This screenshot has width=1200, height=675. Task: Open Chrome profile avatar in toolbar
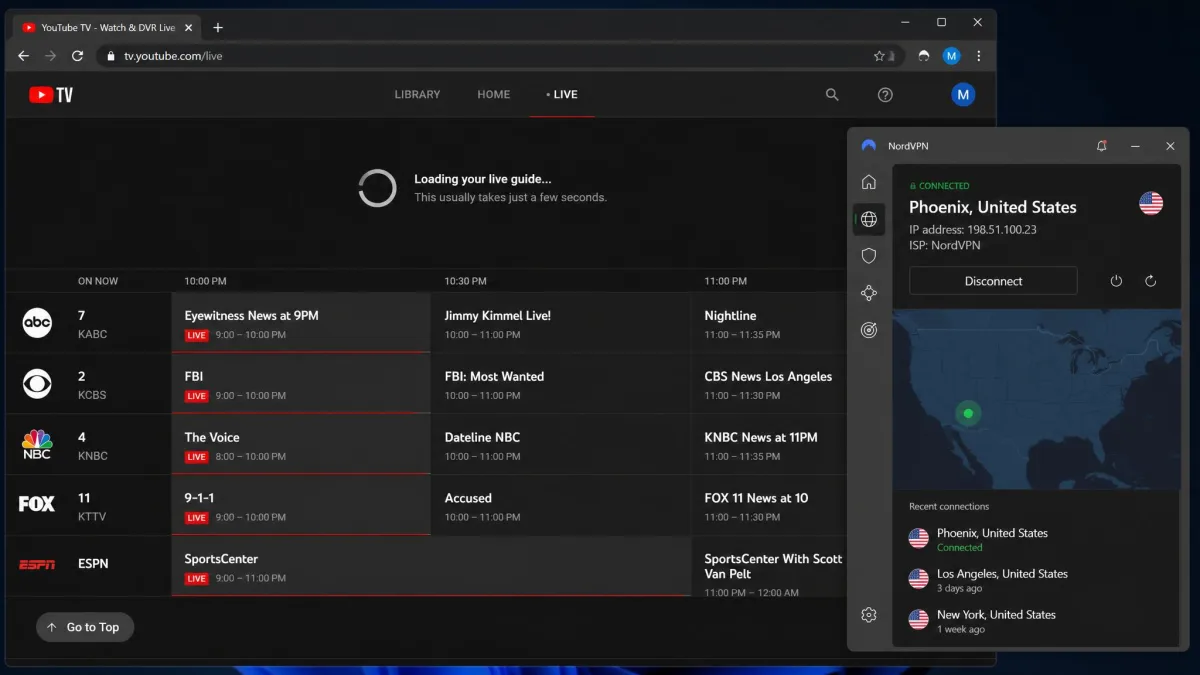[952, 56]
